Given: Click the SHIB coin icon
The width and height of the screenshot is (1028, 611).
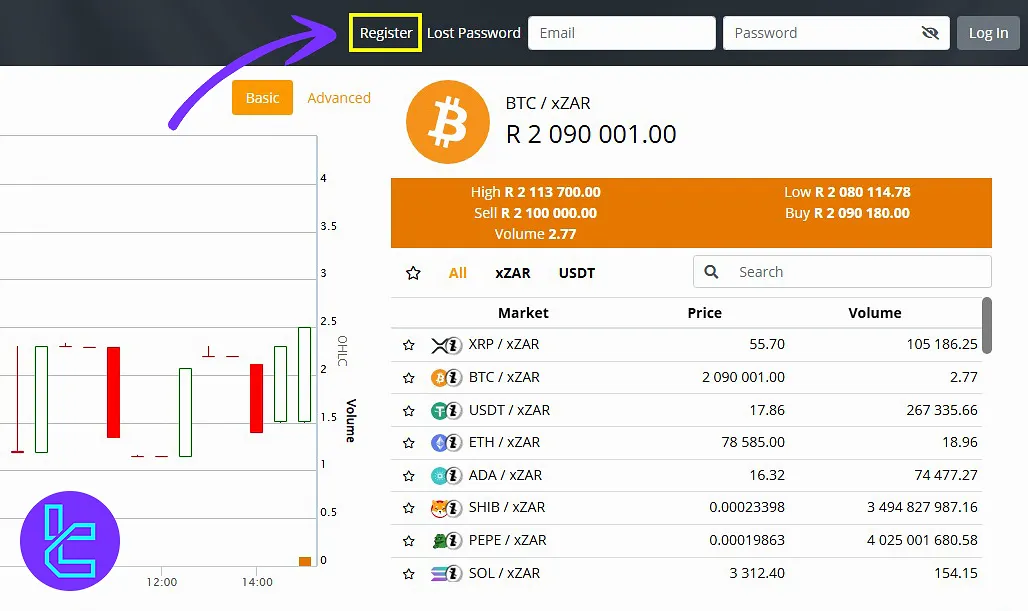Looking at the screenshot, I should (x=440, y=508).
